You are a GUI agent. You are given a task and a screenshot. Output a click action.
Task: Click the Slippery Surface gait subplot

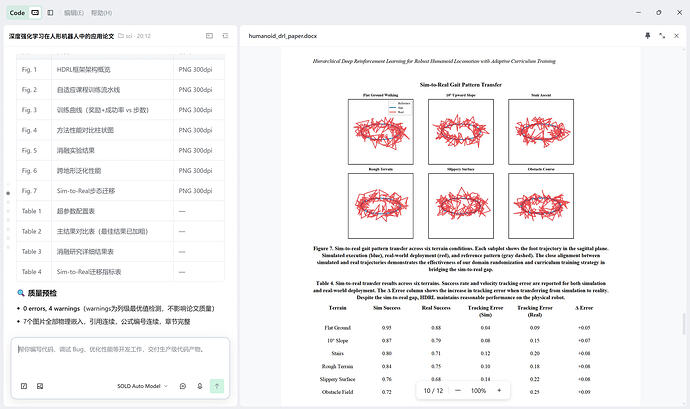[461, 206]
